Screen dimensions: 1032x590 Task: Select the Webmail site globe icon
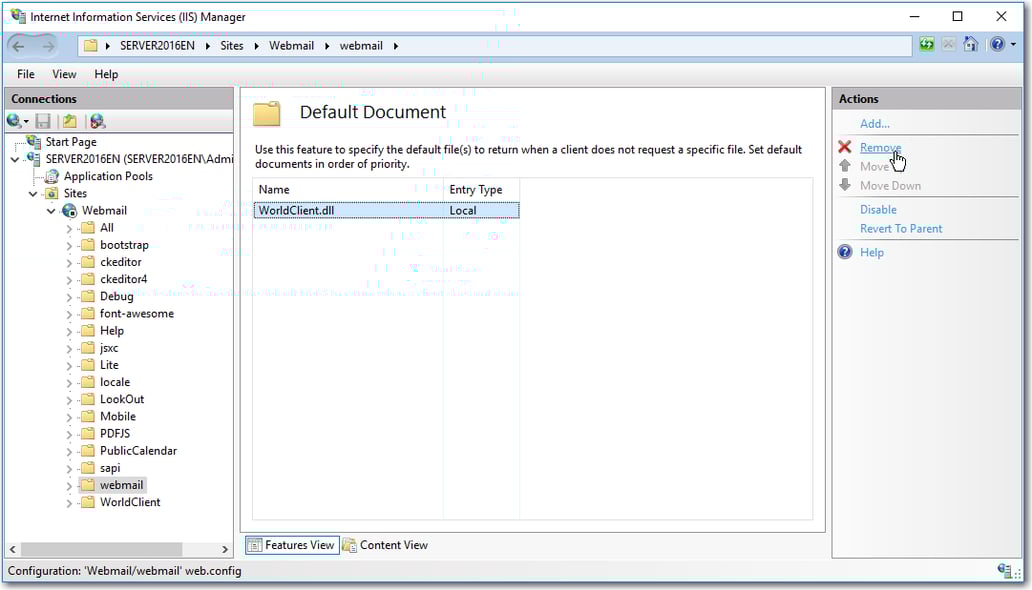pyautogui.click(x=68, y=210)
